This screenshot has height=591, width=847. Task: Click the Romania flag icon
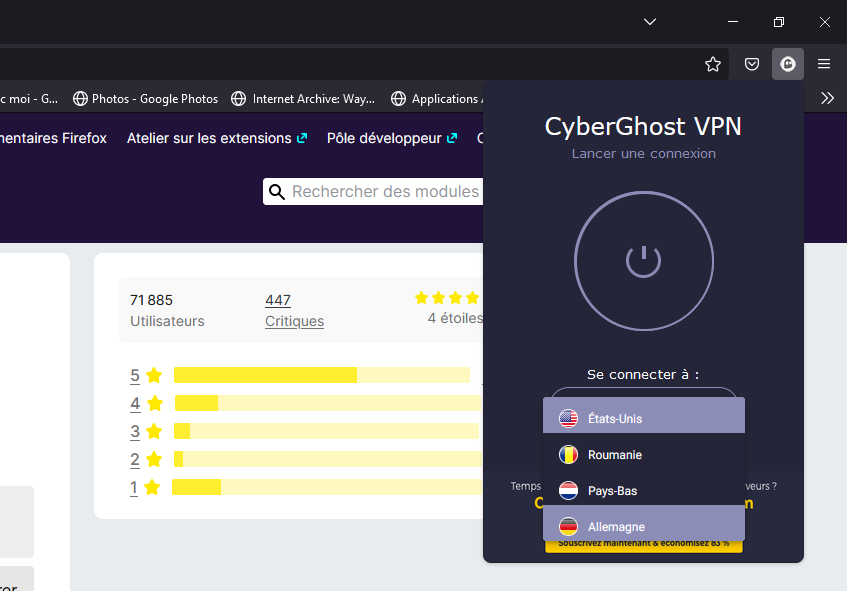pyautogui.click(x=568, y=454)
